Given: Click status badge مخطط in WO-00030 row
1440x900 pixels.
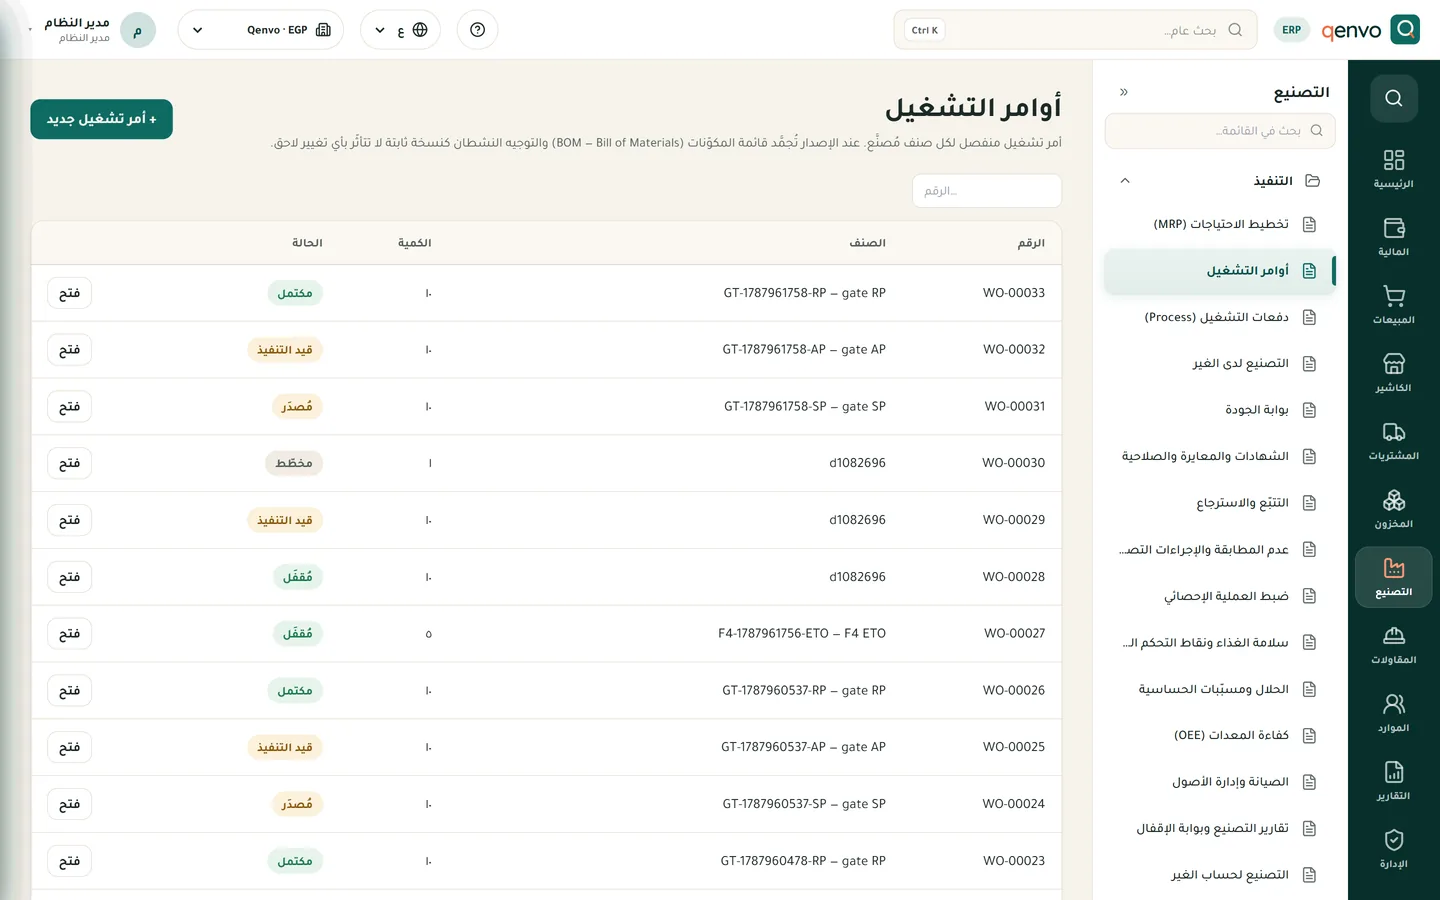Looking at the screenshot, I should pos(294,463).
